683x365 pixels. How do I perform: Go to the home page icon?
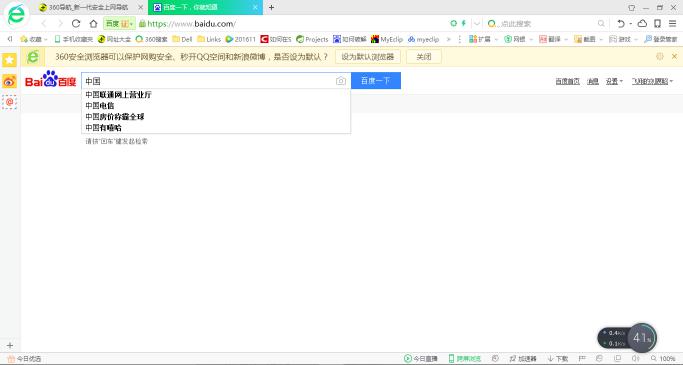(x=93, y=24)
